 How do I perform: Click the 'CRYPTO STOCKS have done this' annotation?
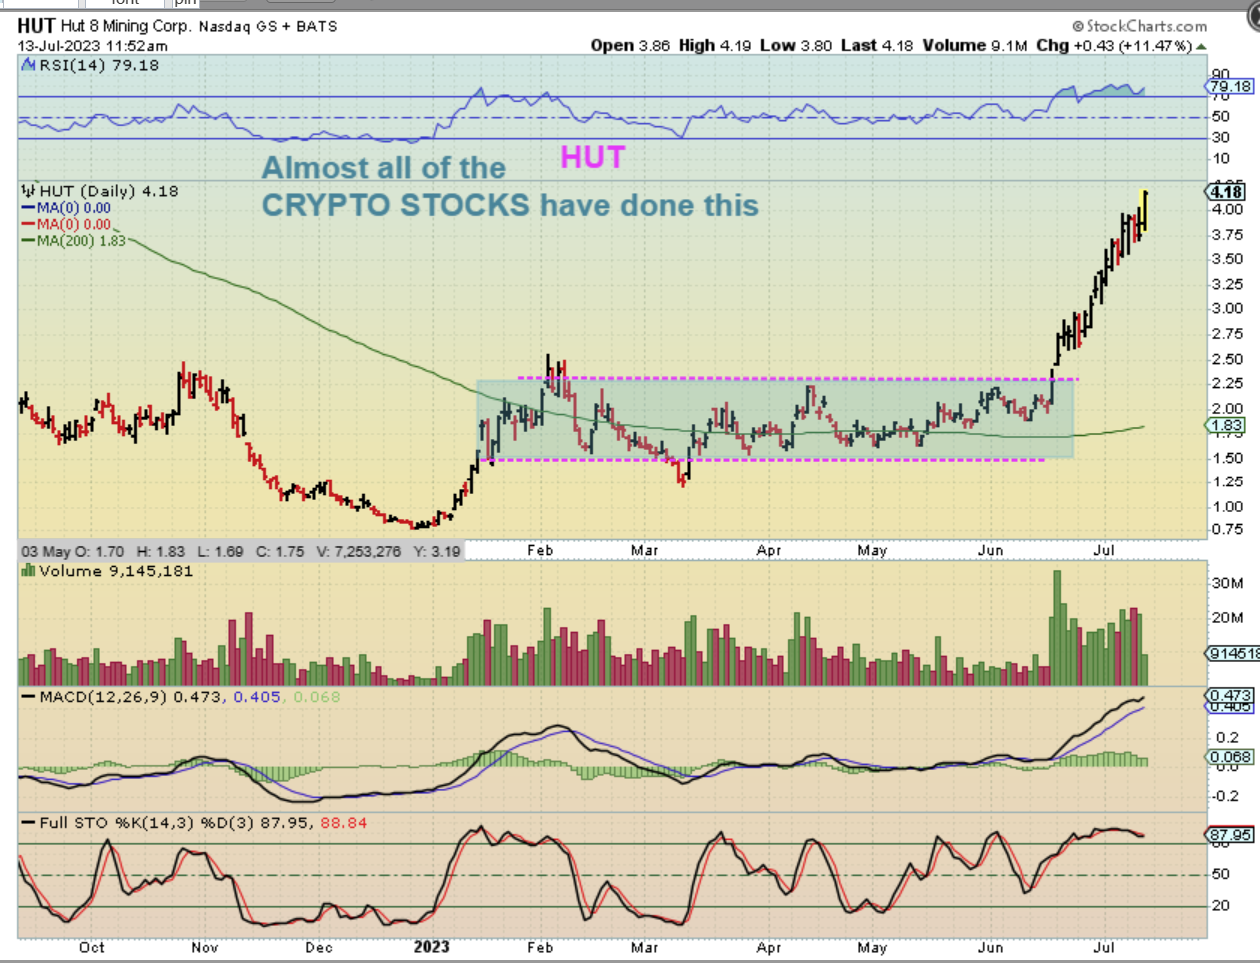pos(511,205)
